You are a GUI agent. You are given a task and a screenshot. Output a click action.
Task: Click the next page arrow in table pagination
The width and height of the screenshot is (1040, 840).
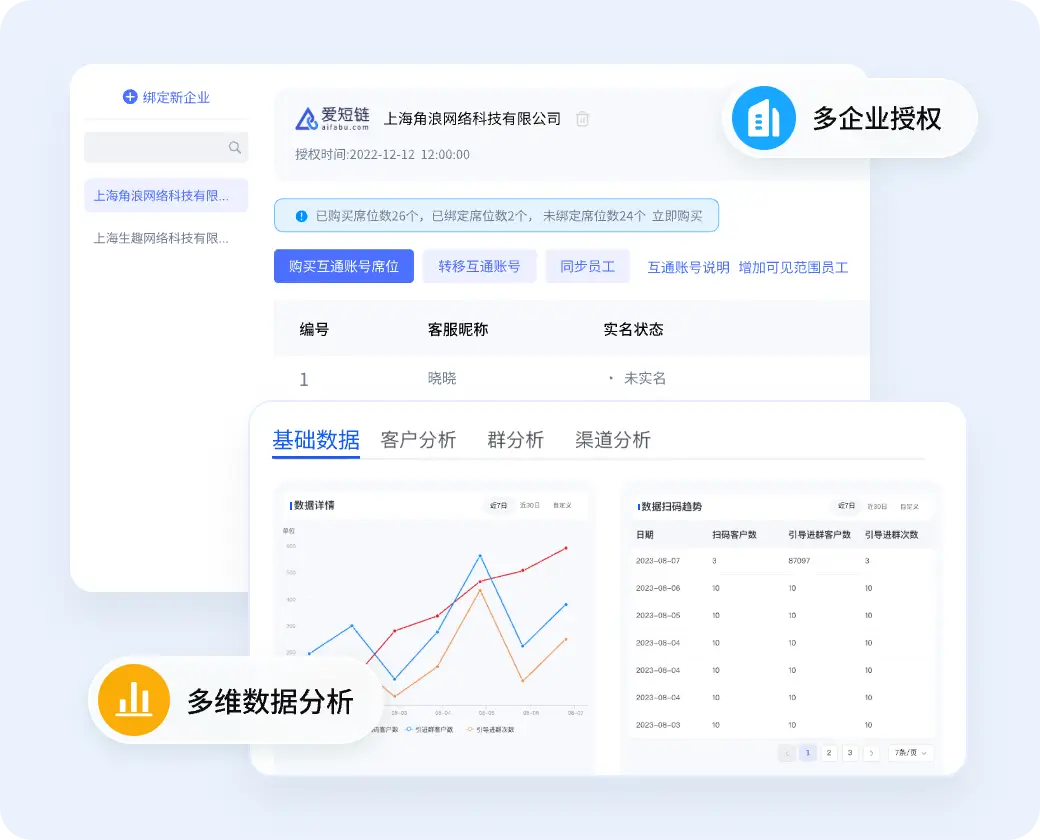pos(872,752)
